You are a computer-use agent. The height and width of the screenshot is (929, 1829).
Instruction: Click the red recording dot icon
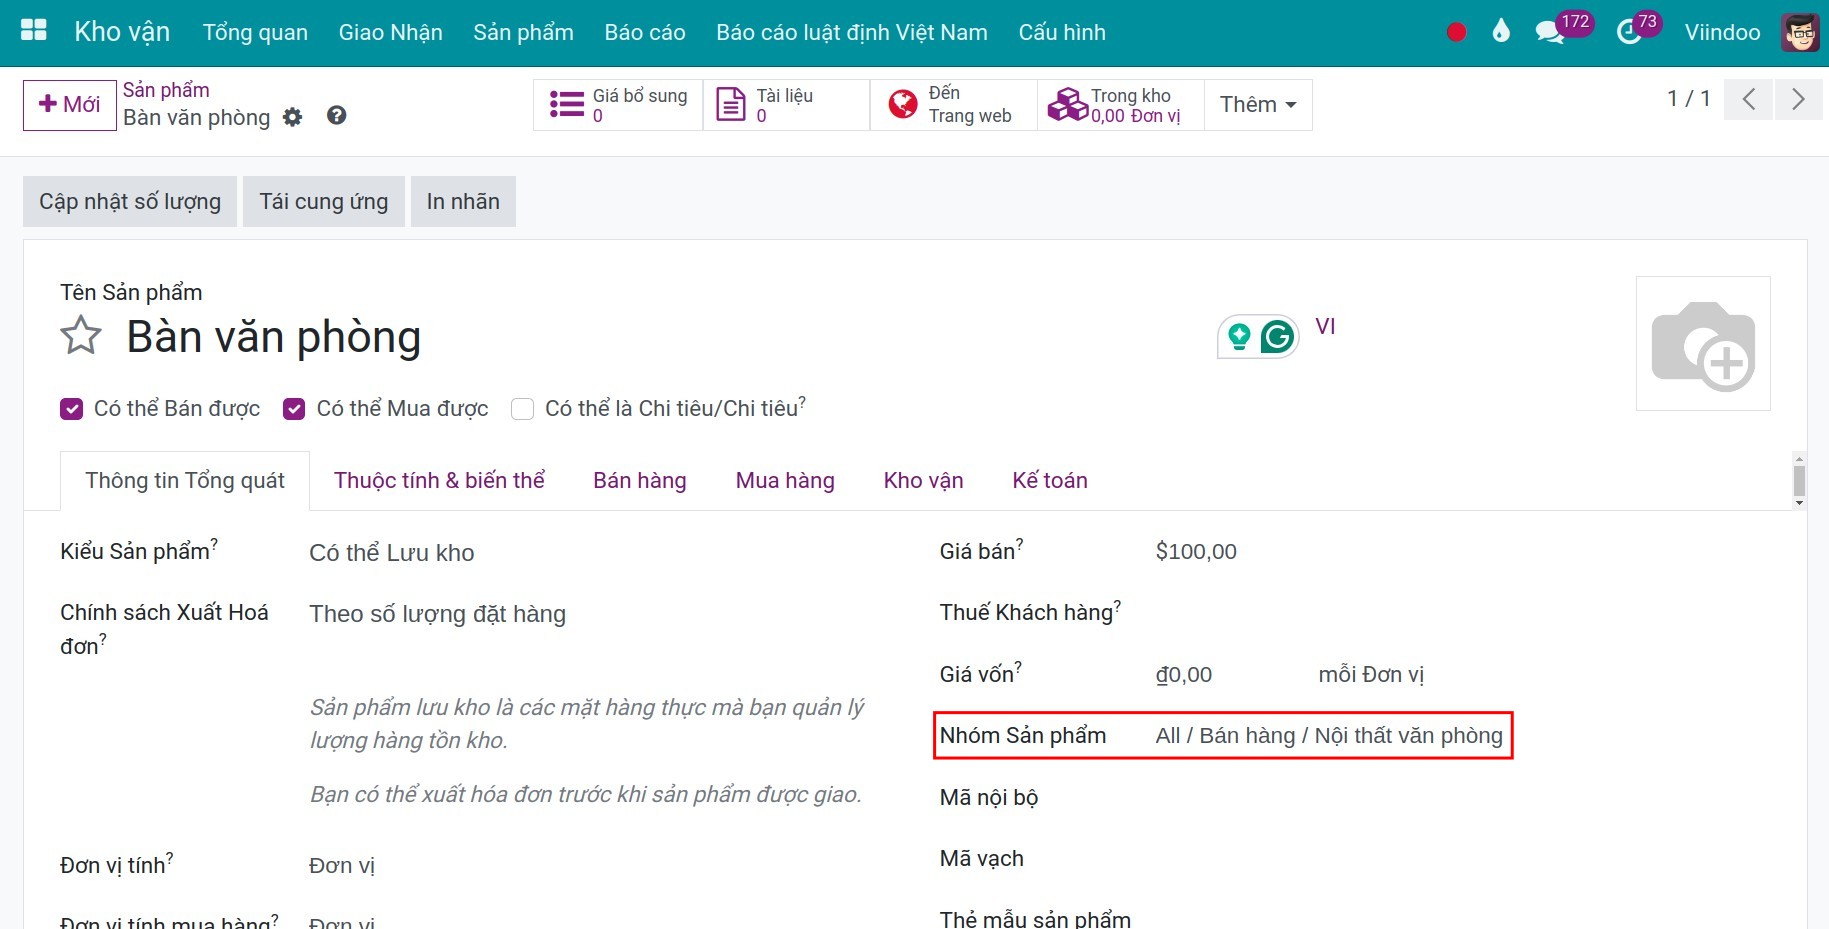[x=1456, y=32]
